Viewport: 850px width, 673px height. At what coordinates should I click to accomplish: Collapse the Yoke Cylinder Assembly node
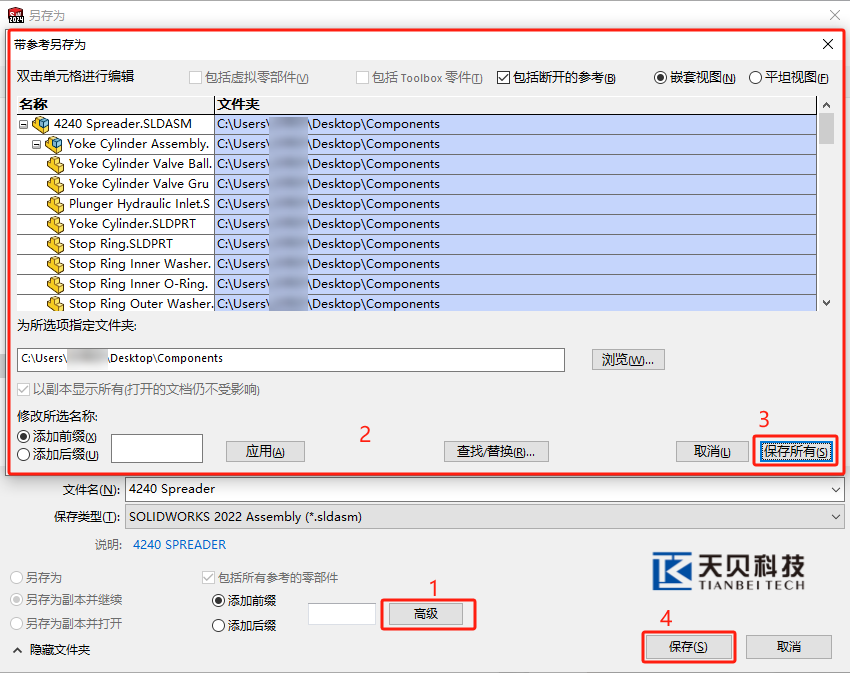pyautogui.click(x=37, y=144)
